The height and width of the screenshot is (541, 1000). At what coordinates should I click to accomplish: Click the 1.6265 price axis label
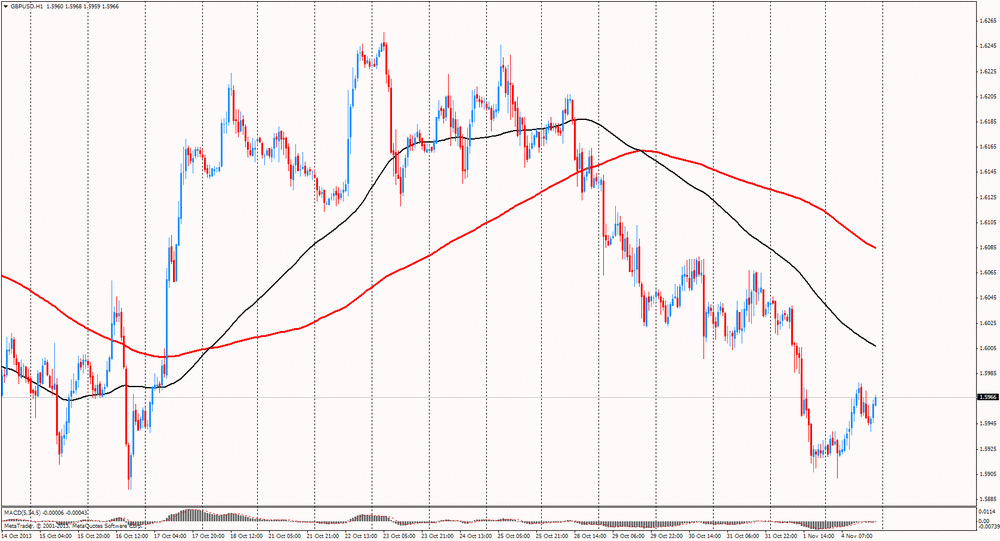pos(987,20)
